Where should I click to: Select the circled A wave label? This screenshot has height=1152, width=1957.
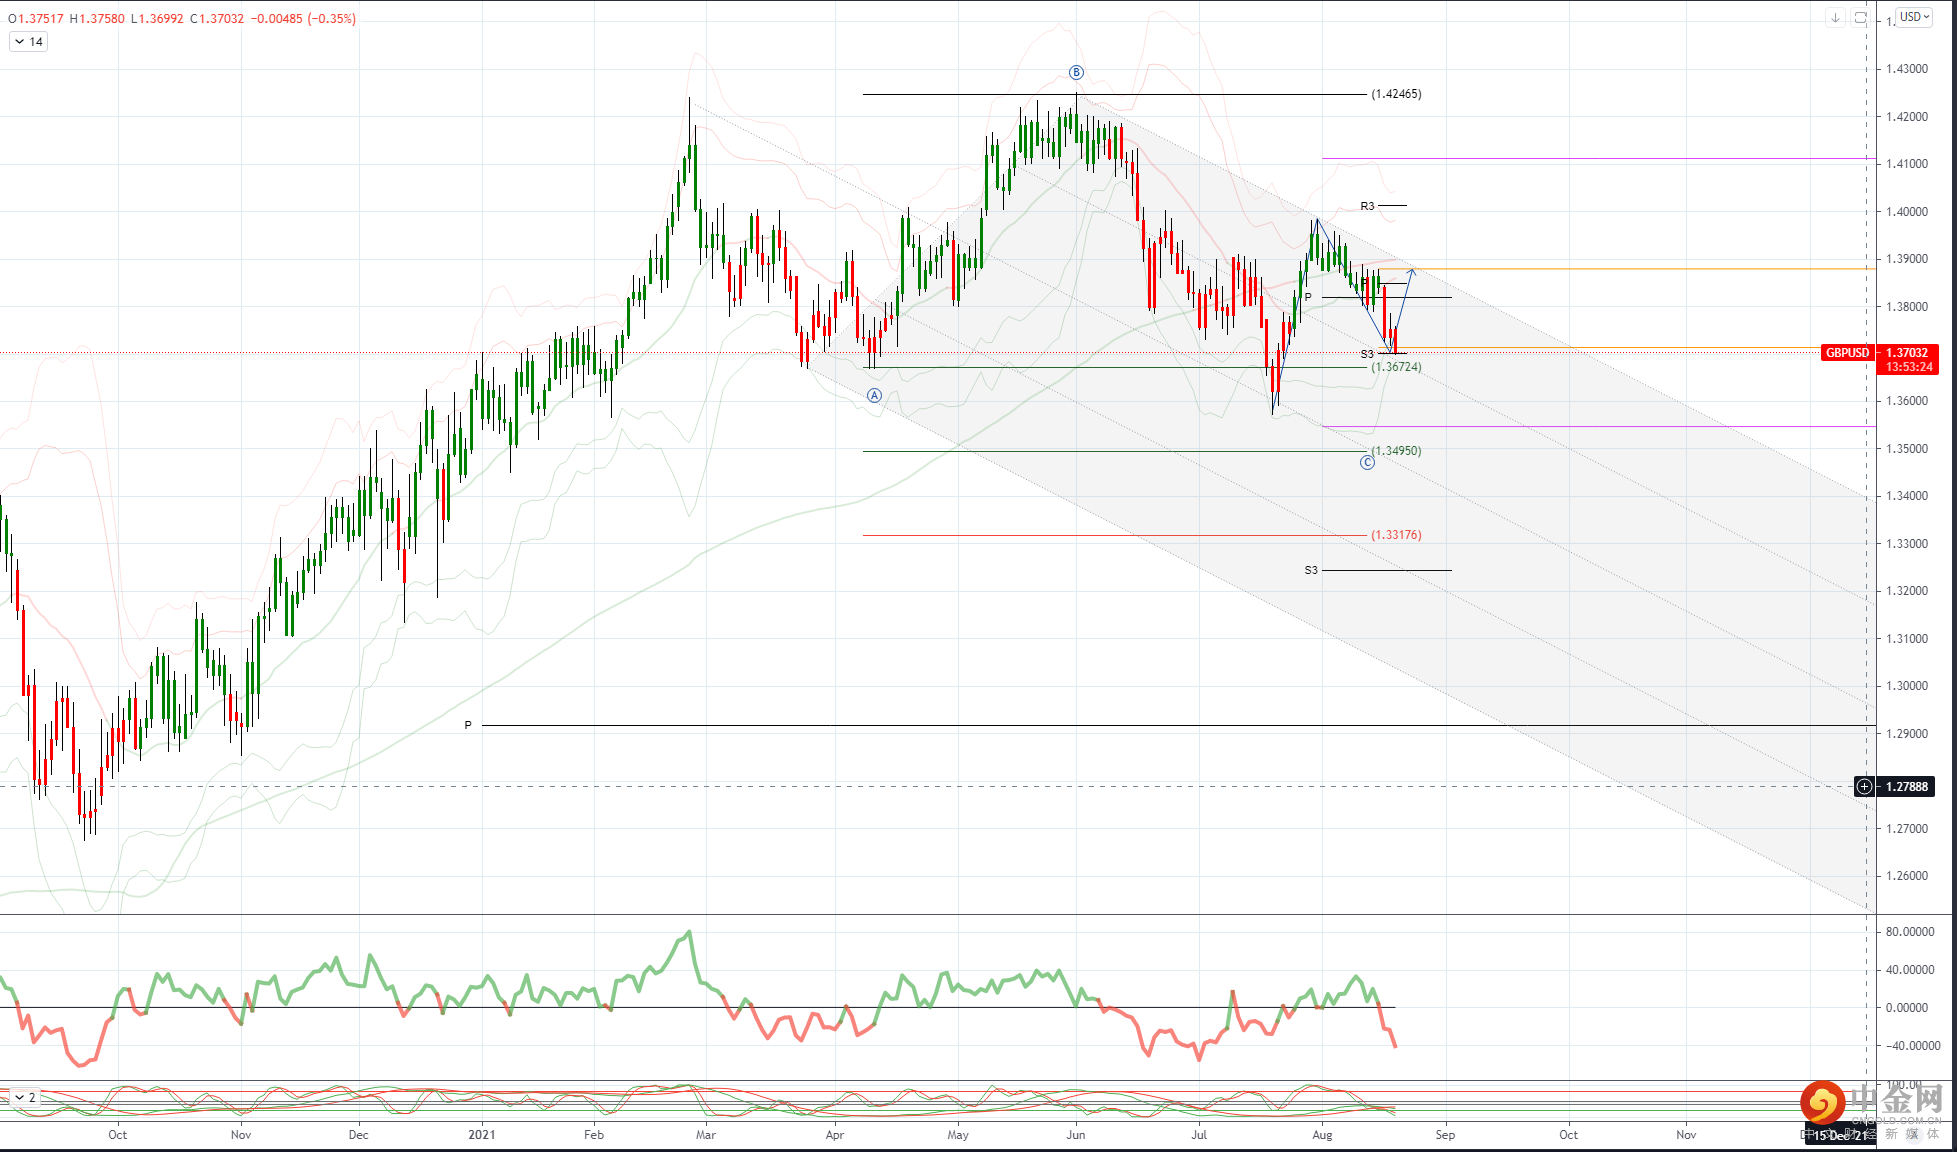[x=874, y=396]
